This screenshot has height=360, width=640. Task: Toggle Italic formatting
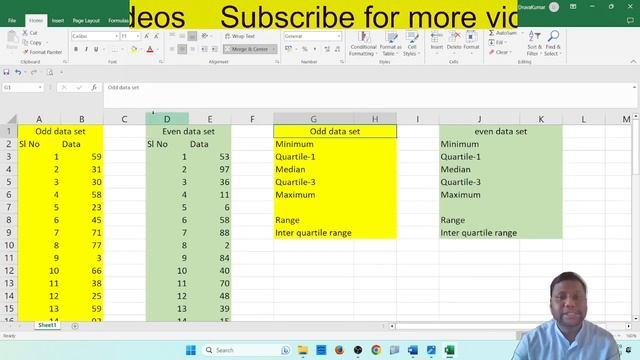86,49
